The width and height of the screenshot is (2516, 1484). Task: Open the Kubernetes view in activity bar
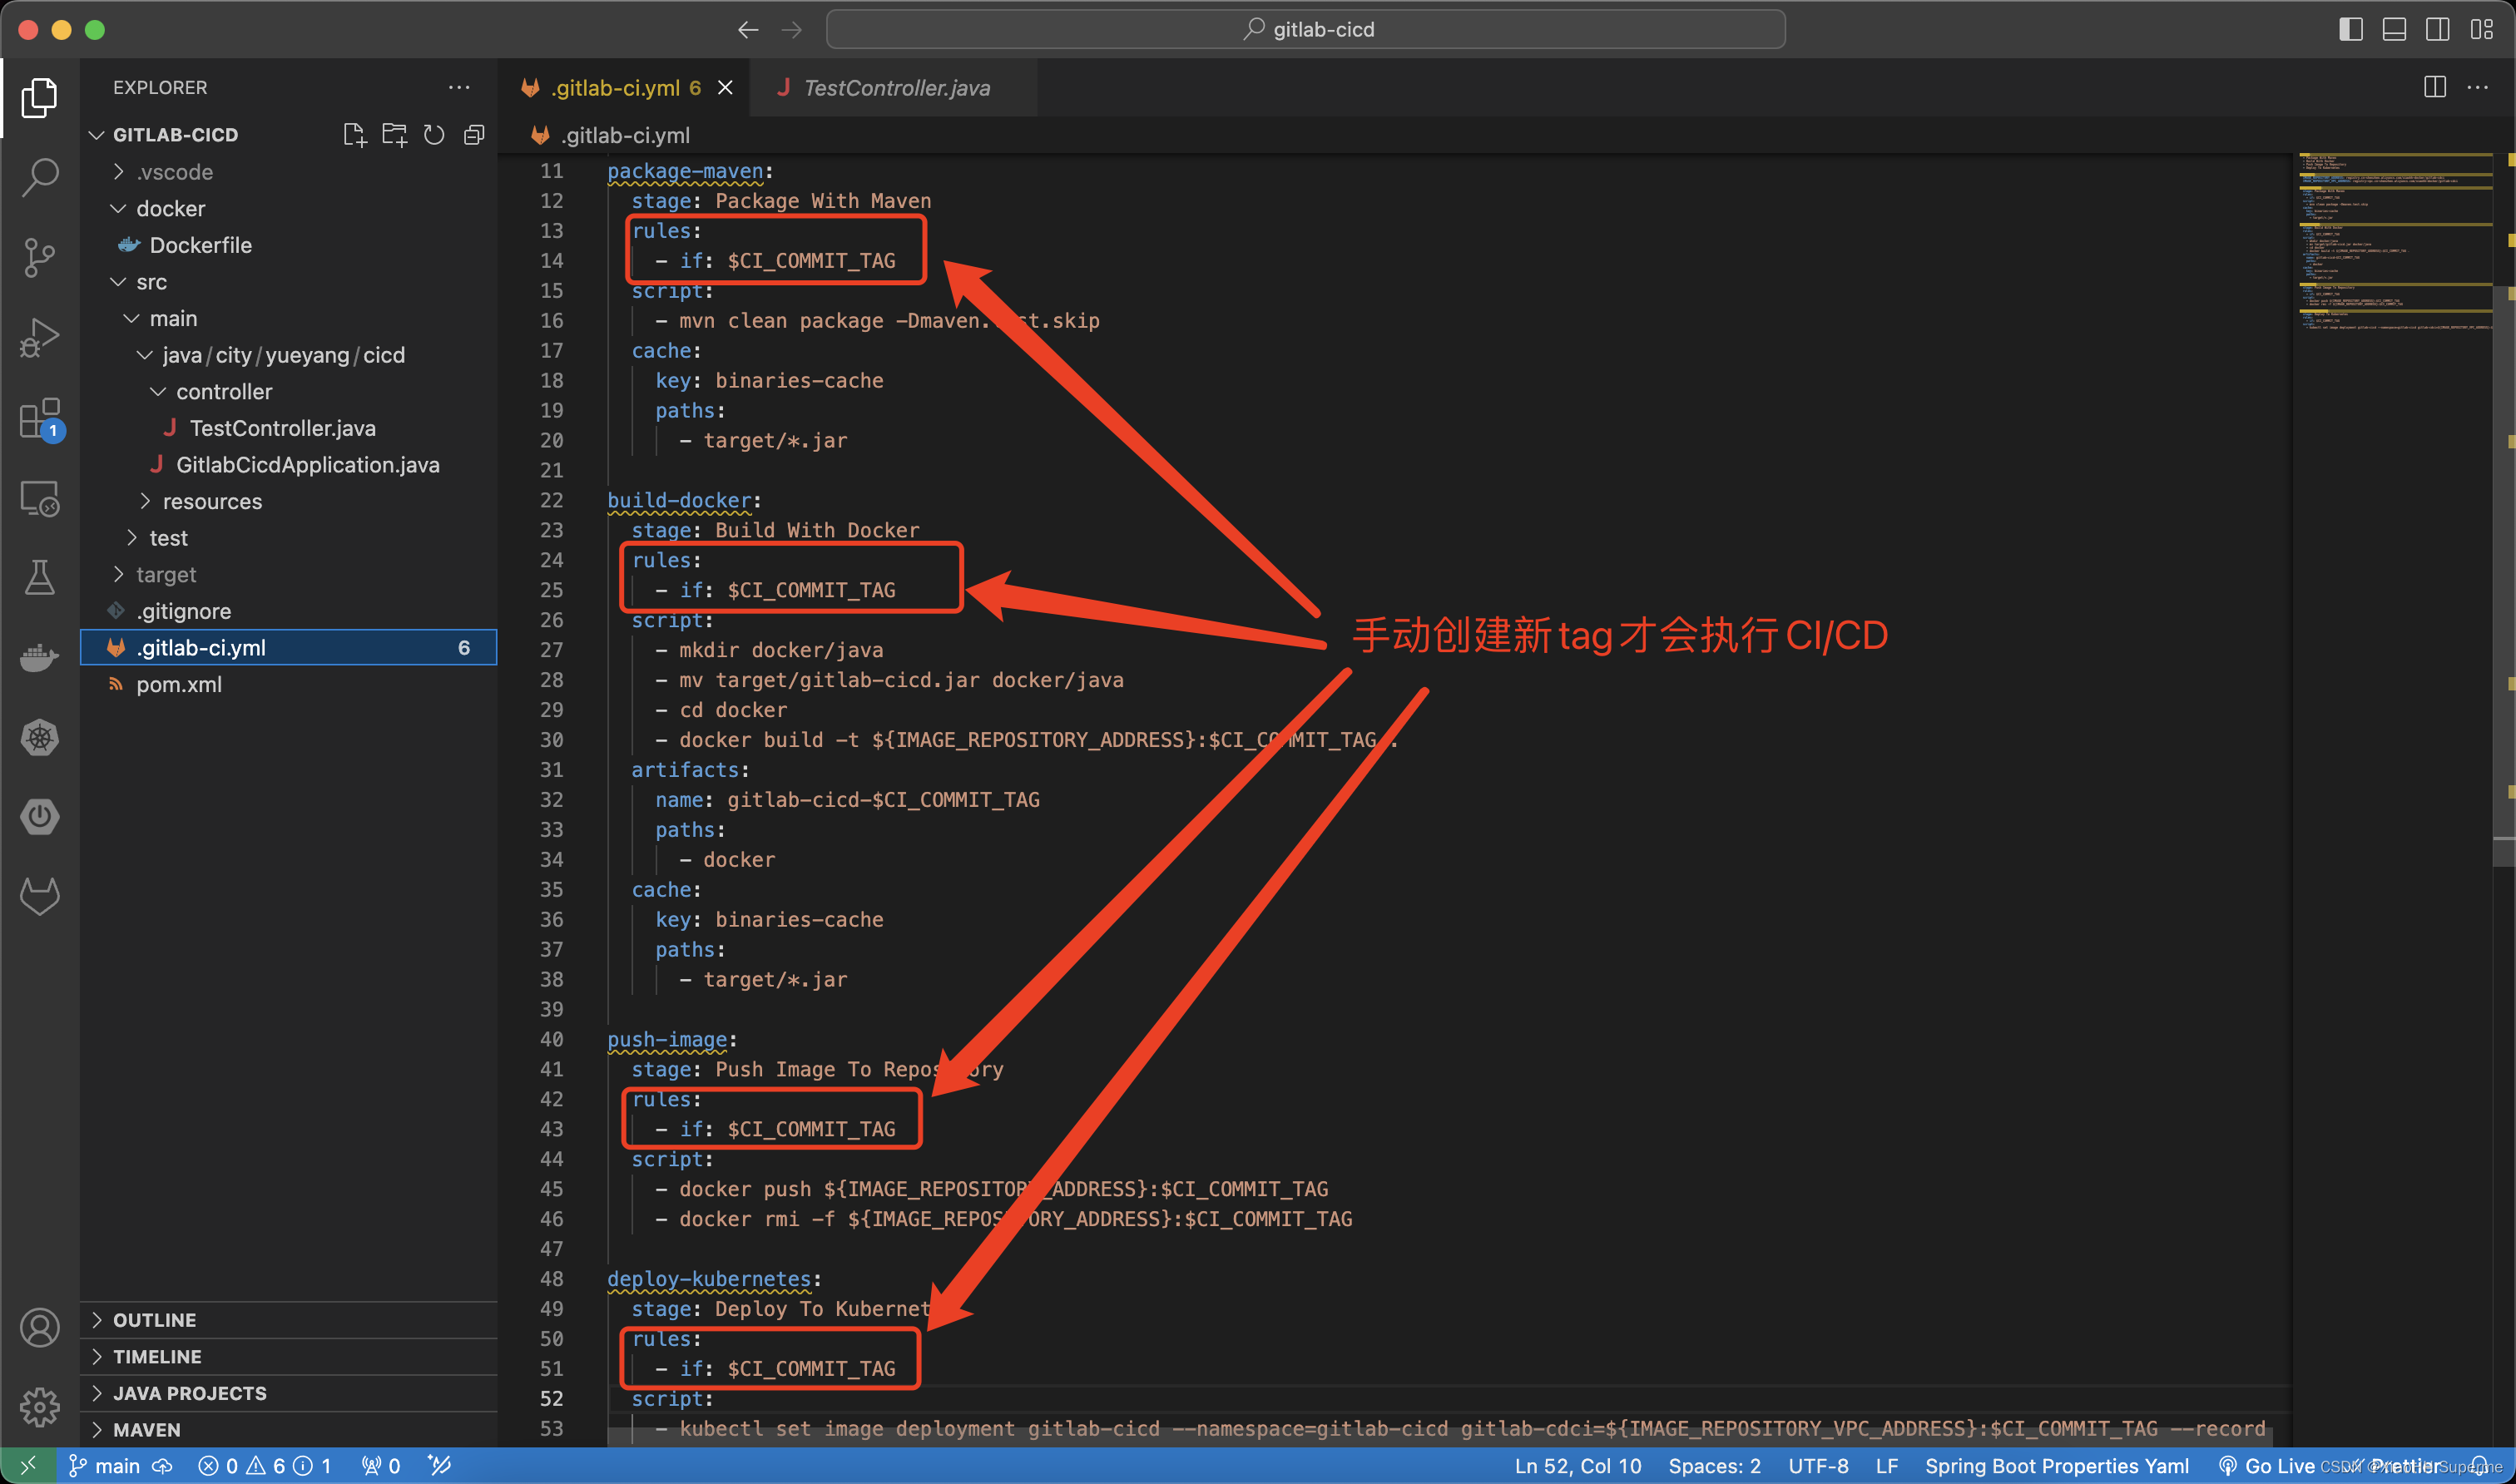pos(40,738)
